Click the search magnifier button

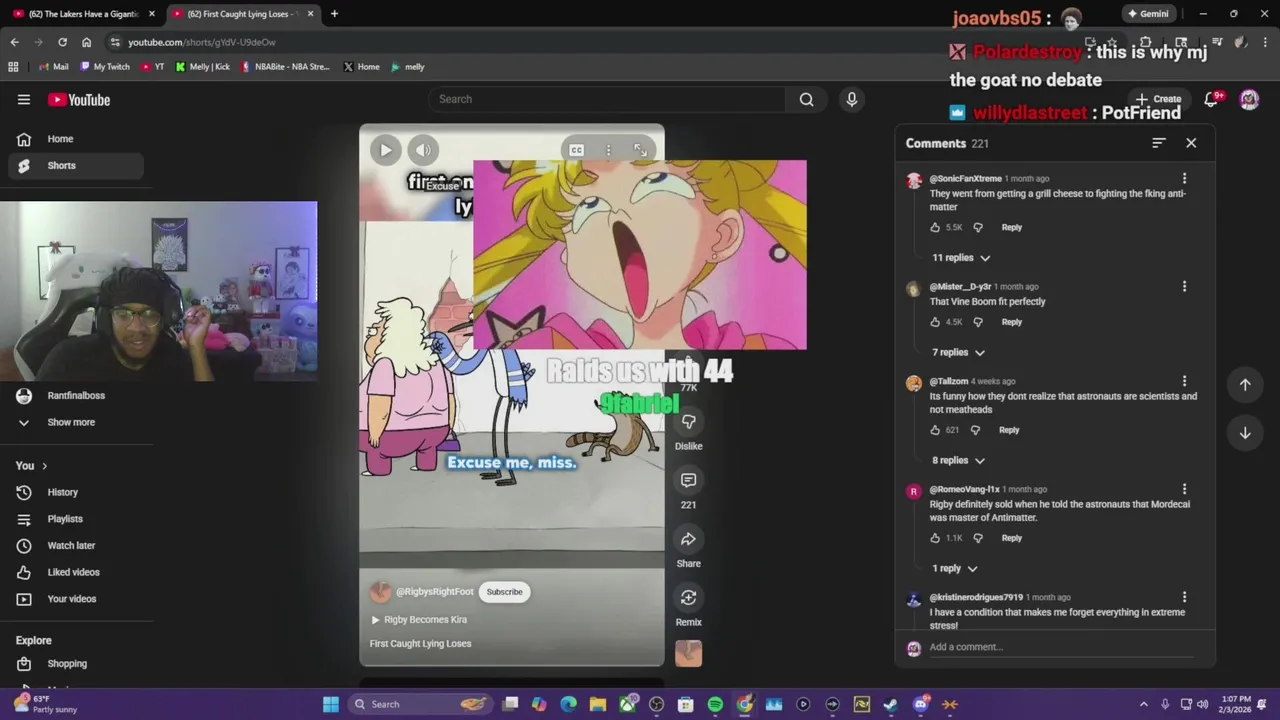point(806,99)
